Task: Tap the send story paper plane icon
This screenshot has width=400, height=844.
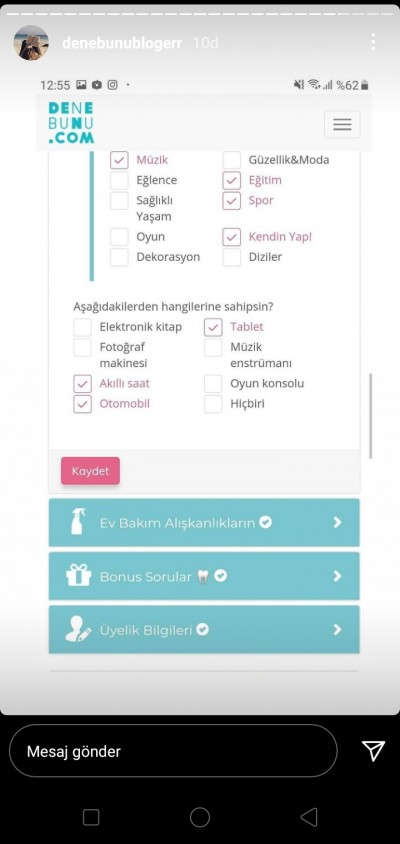Action: [373, 750]
